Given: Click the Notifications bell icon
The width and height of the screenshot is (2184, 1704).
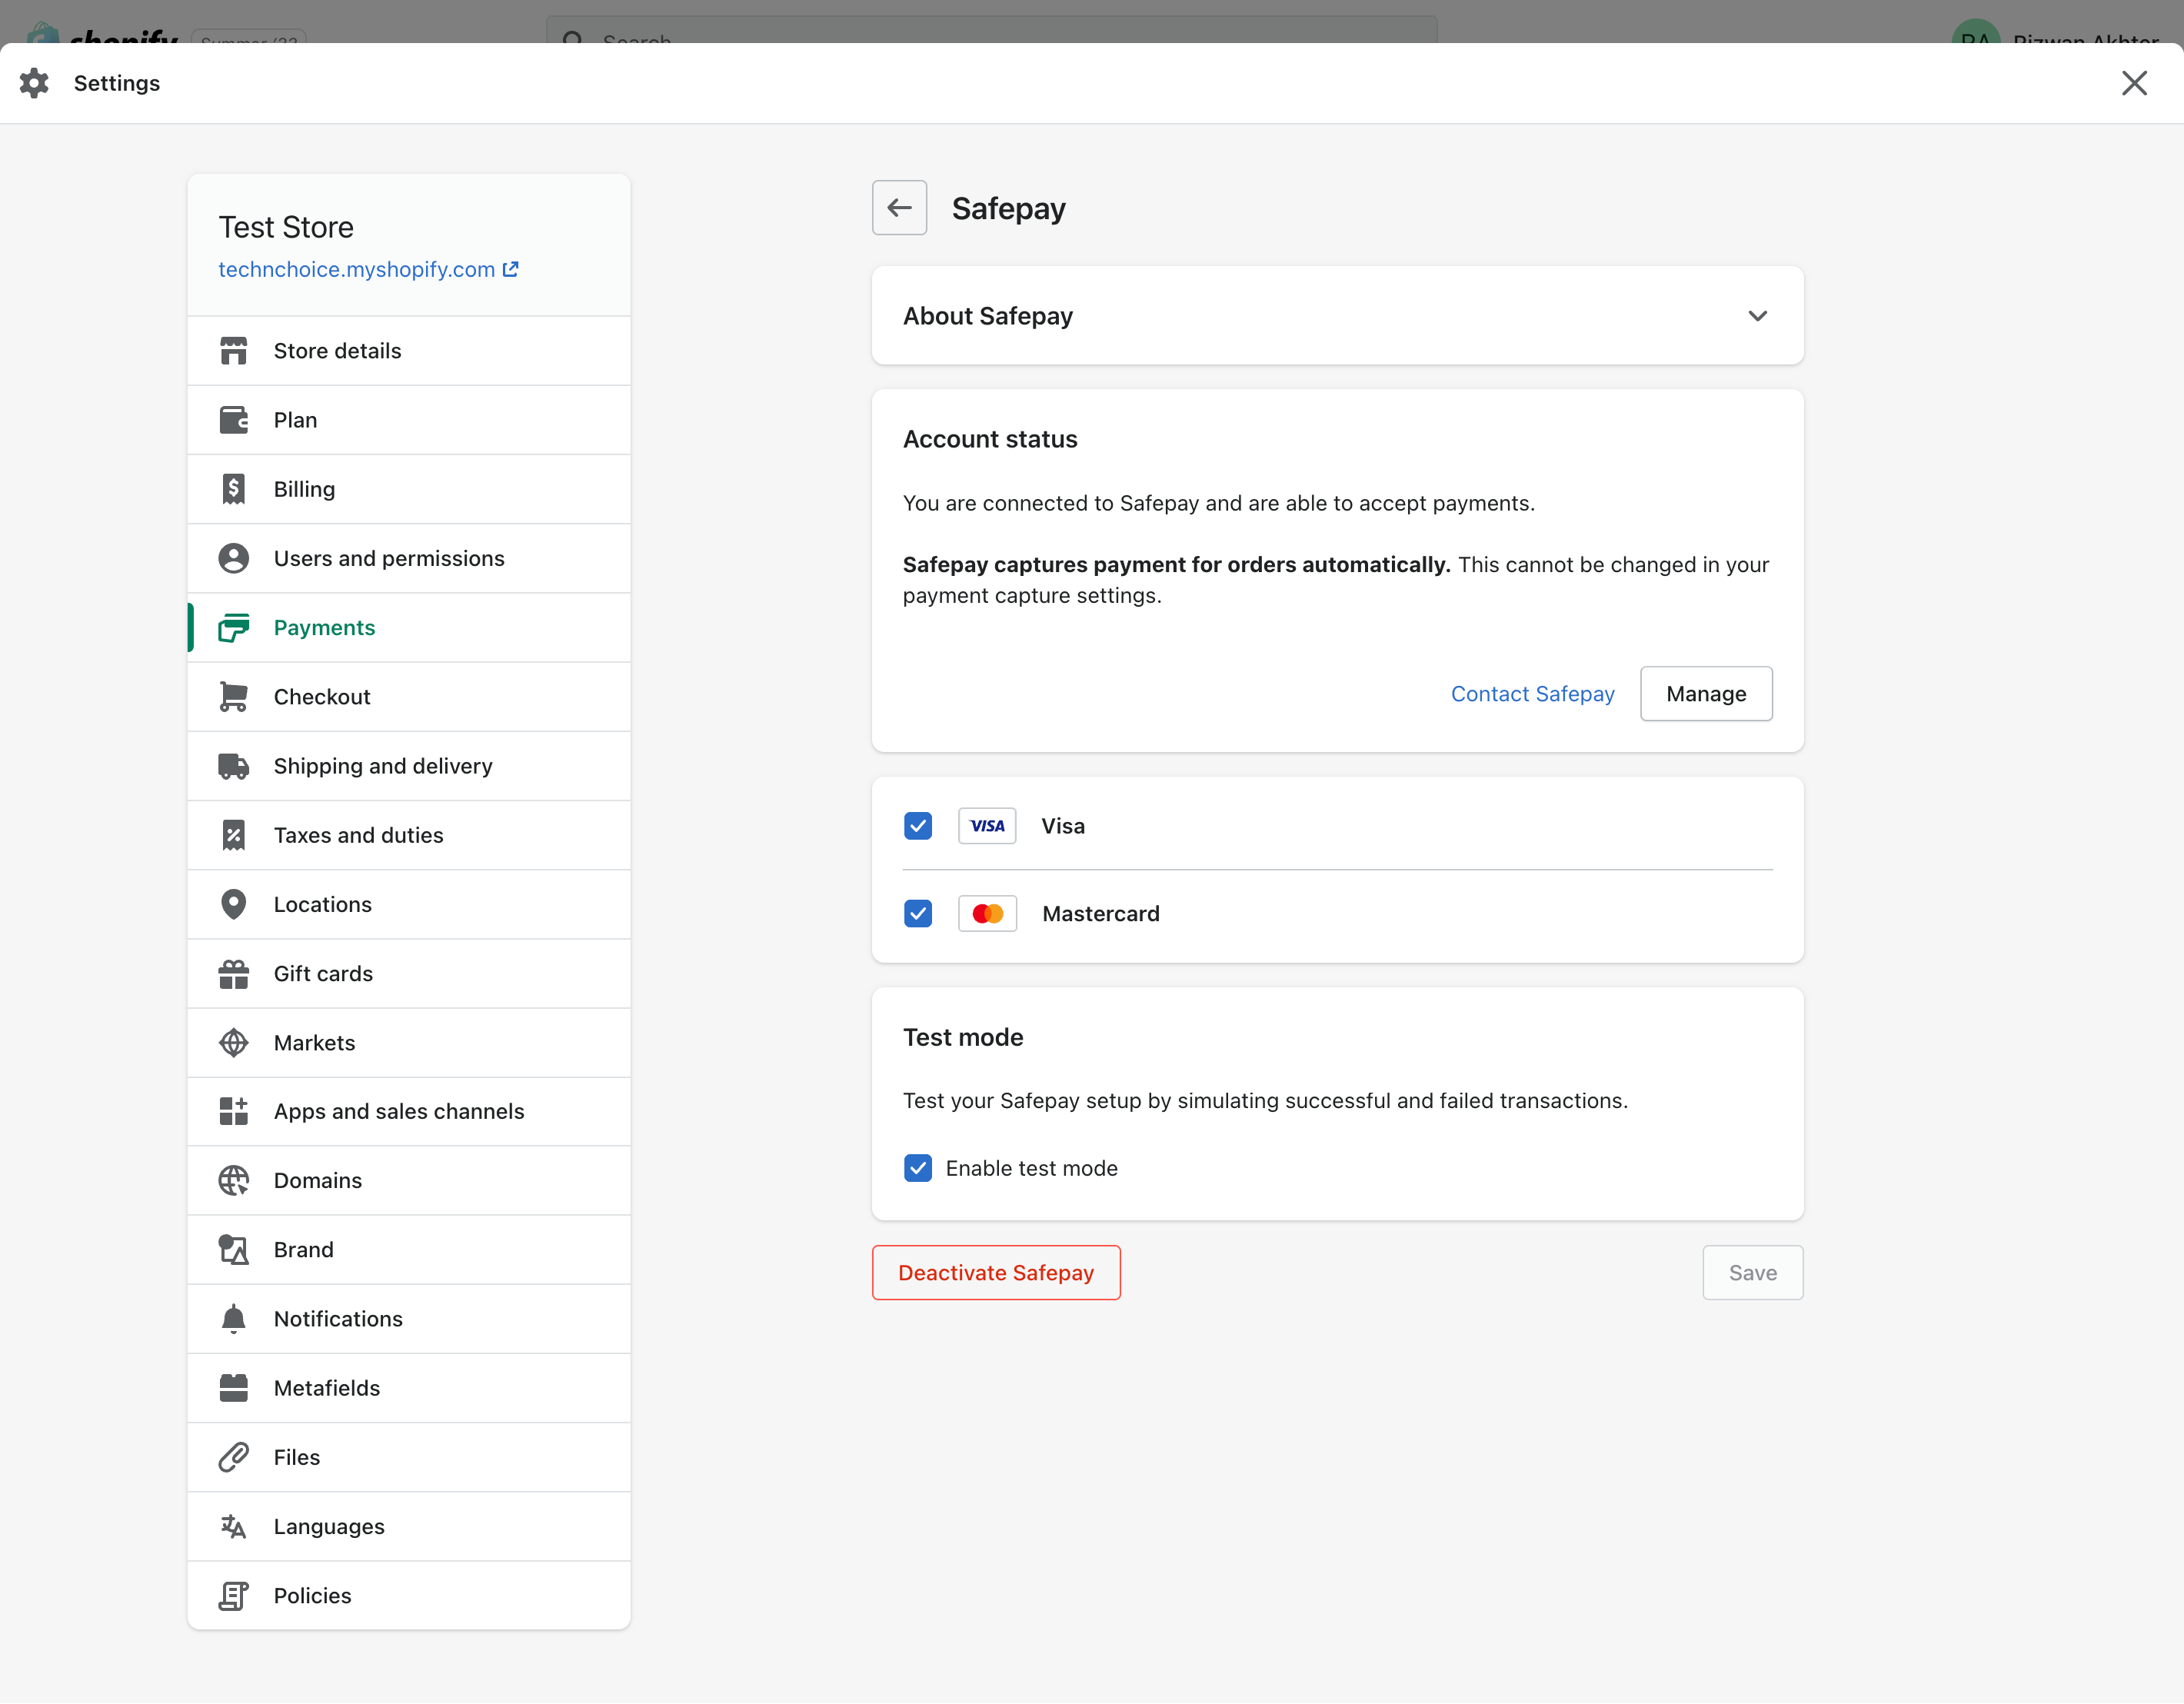Looking at the screenshot, I should (x=233, y=1319).
